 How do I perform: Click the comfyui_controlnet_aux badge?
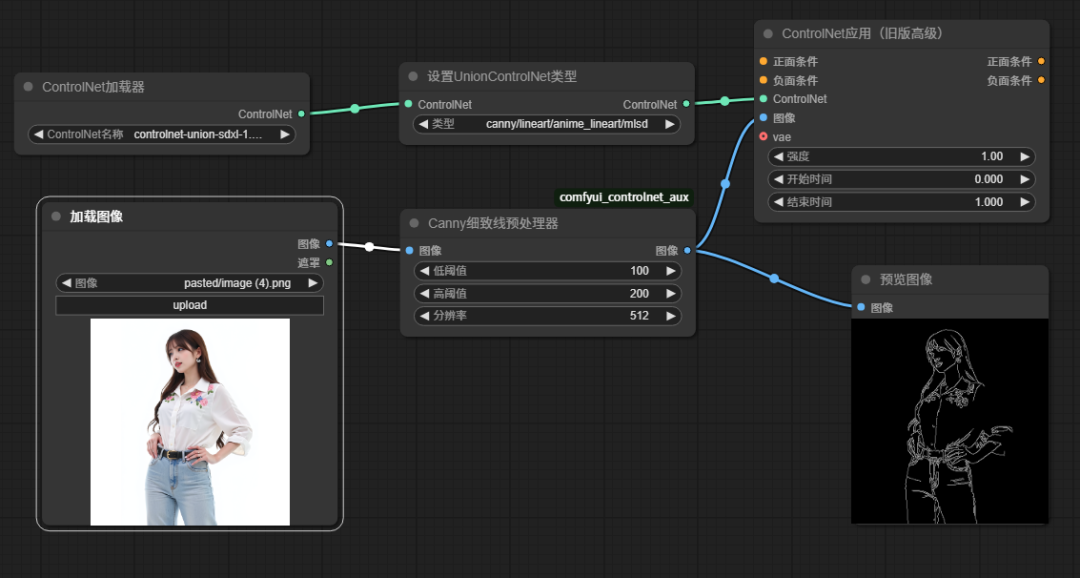(x=624, y=198)
